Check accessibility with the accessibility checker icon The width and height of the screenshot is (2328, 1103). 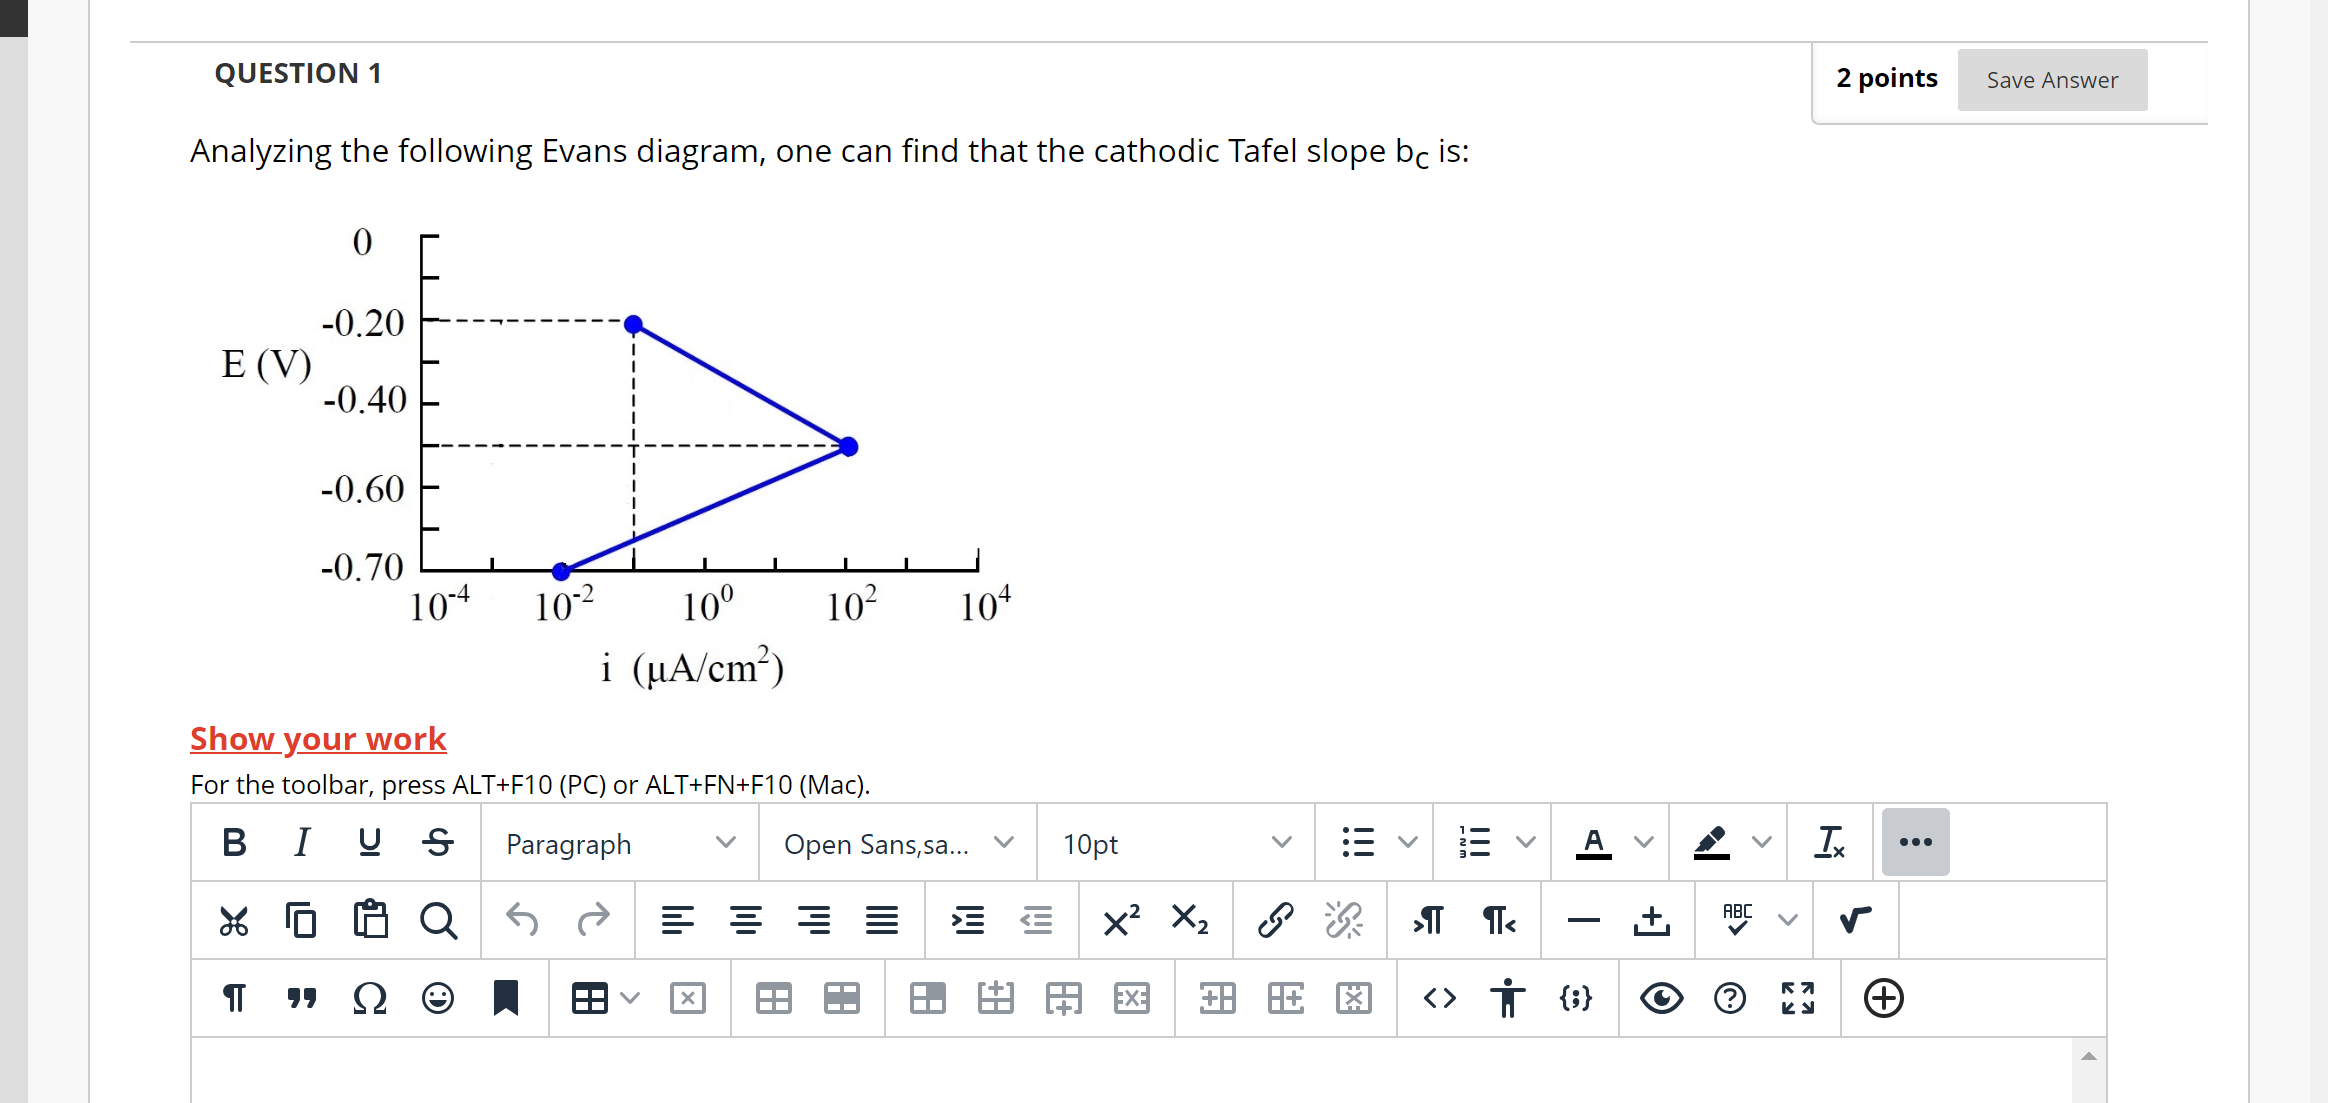point(1506,997)
